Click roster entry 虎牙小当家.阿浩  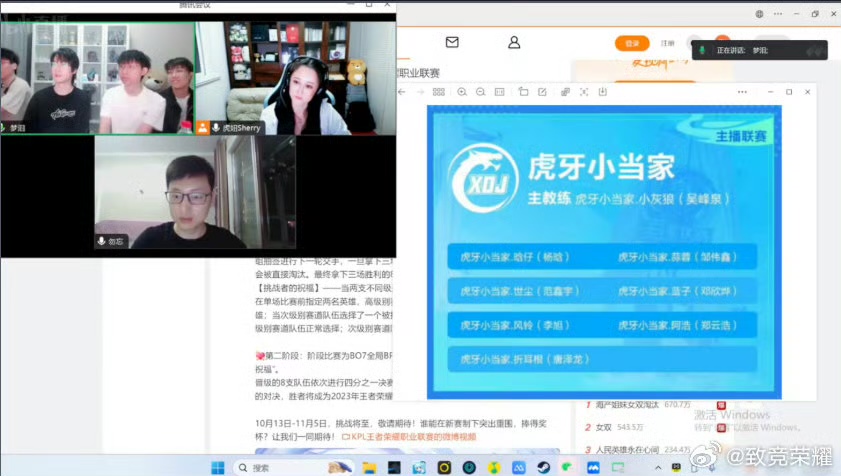(x=677, y=325)
